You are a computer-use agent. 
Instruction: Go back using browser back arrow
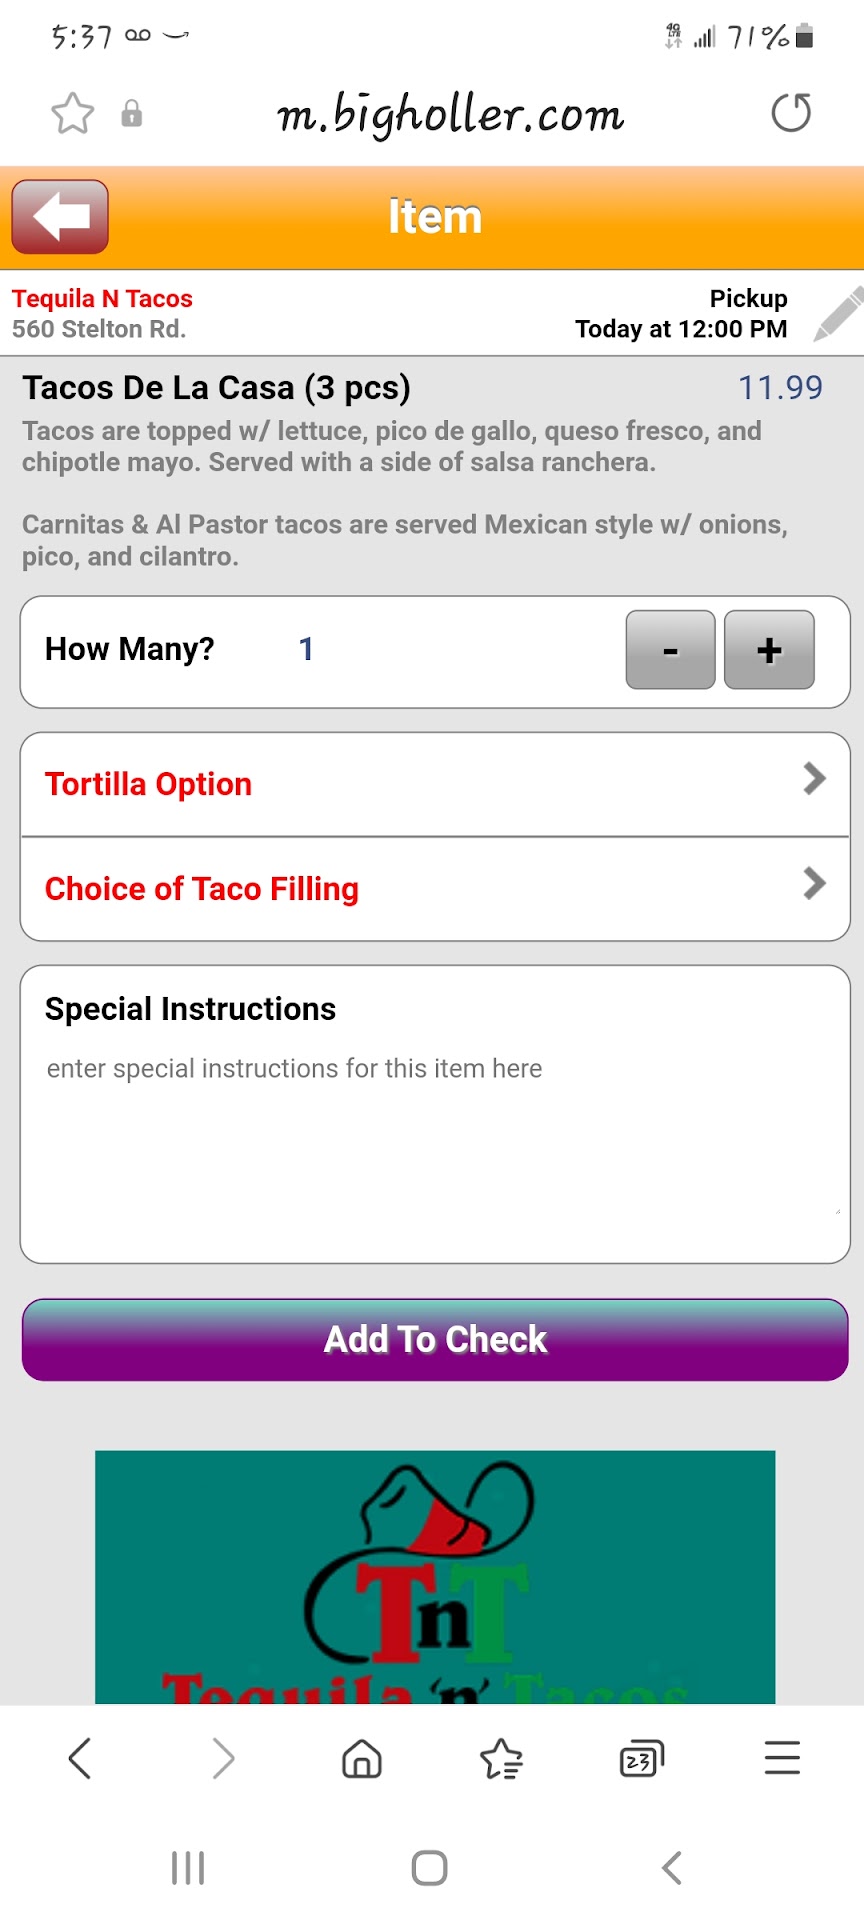point(80,1758)
